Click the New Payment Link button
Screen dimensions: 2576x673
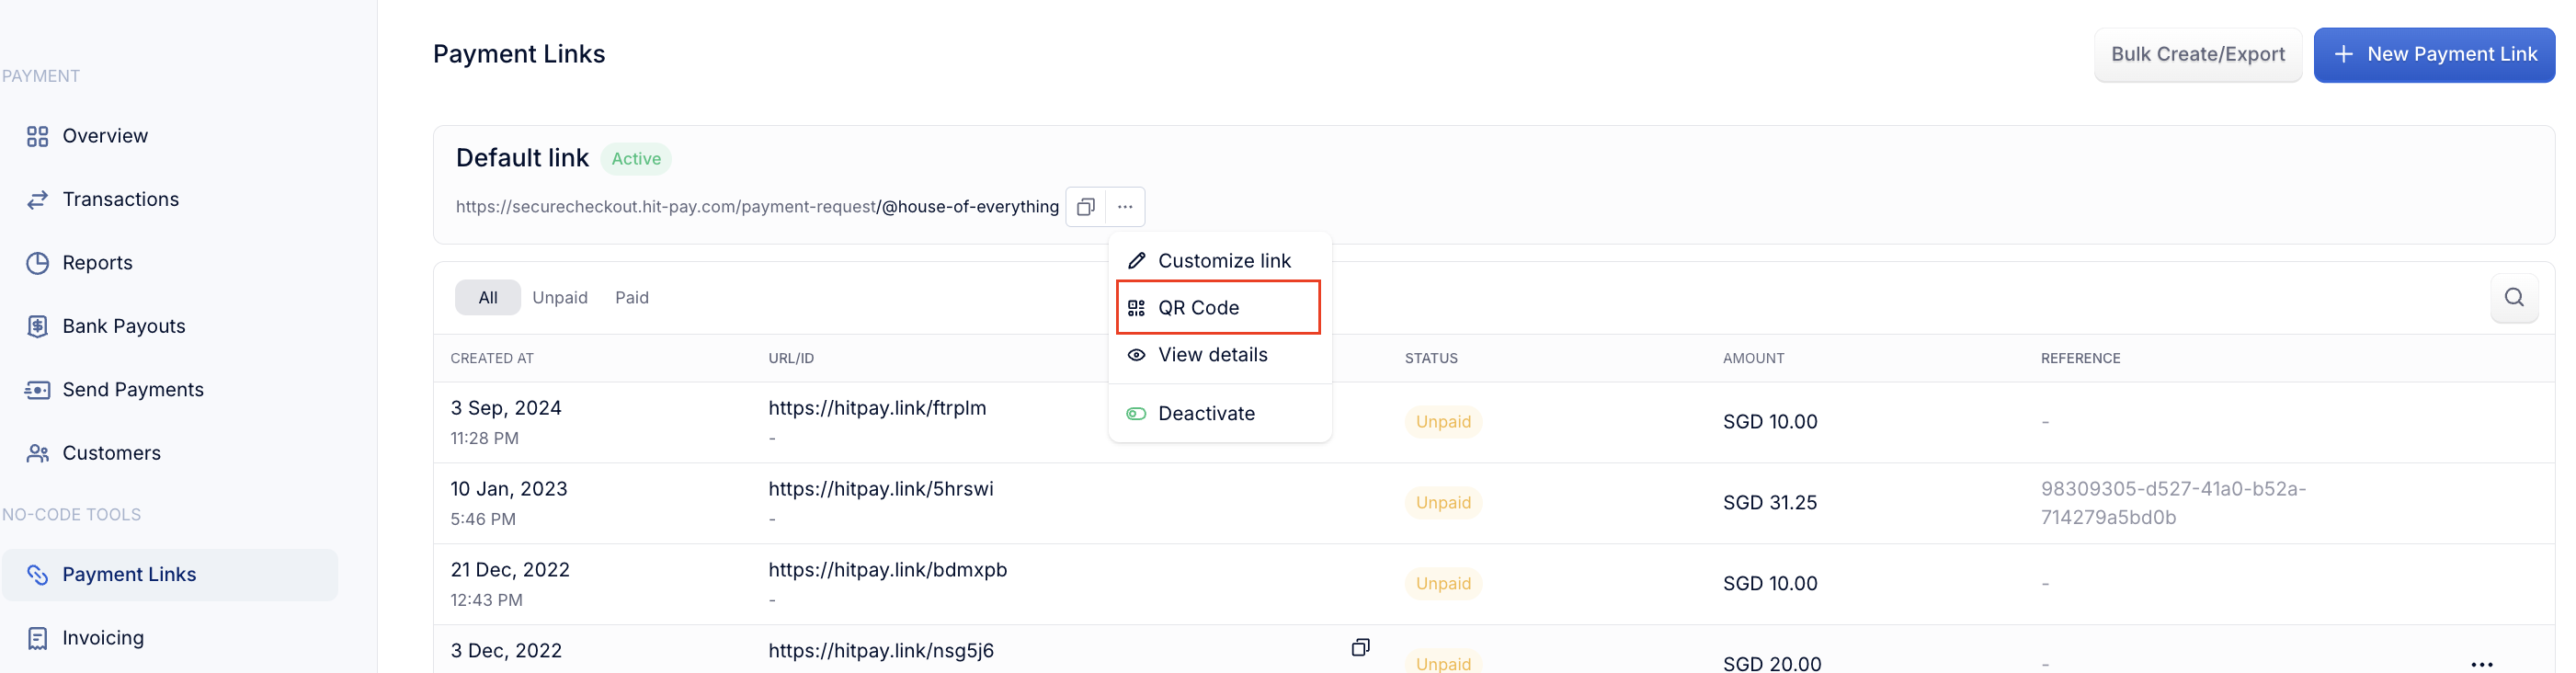(2433, 55)
